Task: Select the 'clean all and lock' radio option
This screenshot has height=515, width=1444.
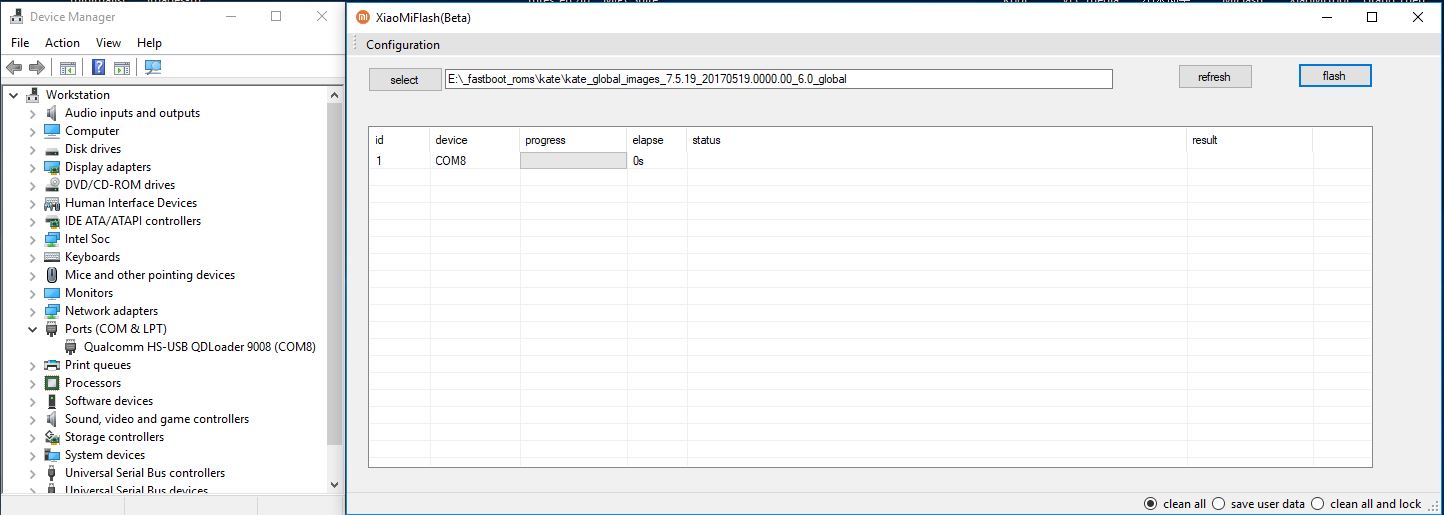Action: [1317, 504]
